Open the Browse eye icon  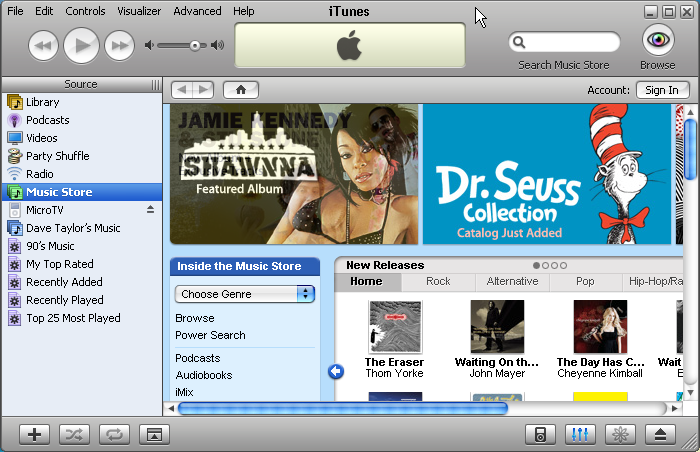[x=658, y=40]
